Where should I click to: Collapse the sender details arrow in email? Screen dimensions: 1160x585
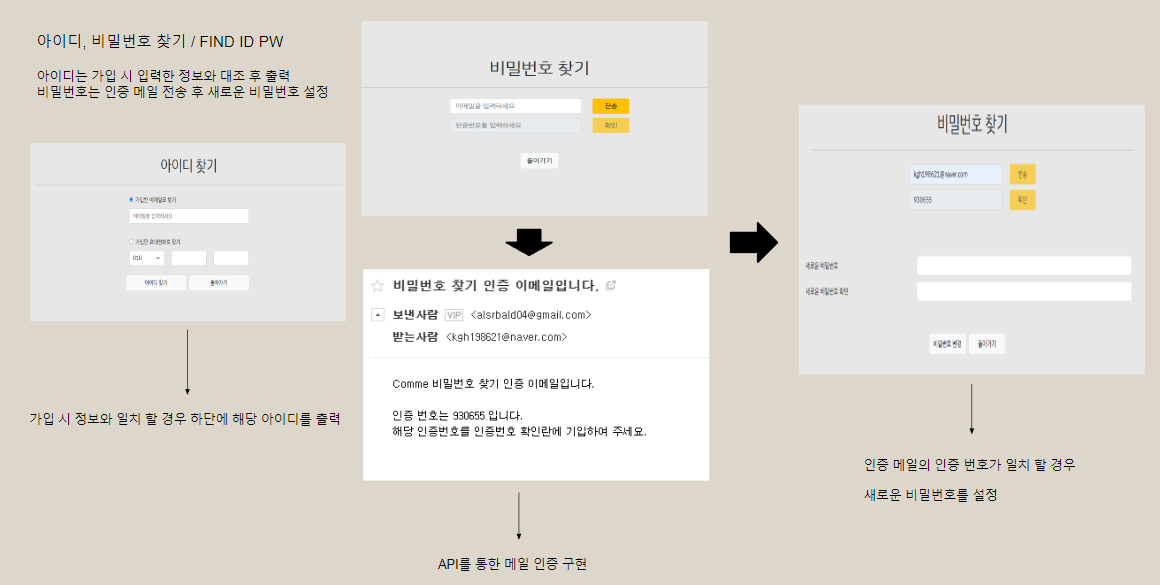click(377, 315)
